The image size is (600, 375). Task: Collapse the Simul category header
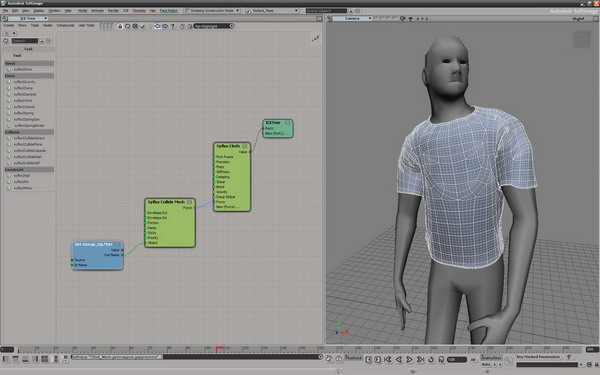tap(29, 63)
